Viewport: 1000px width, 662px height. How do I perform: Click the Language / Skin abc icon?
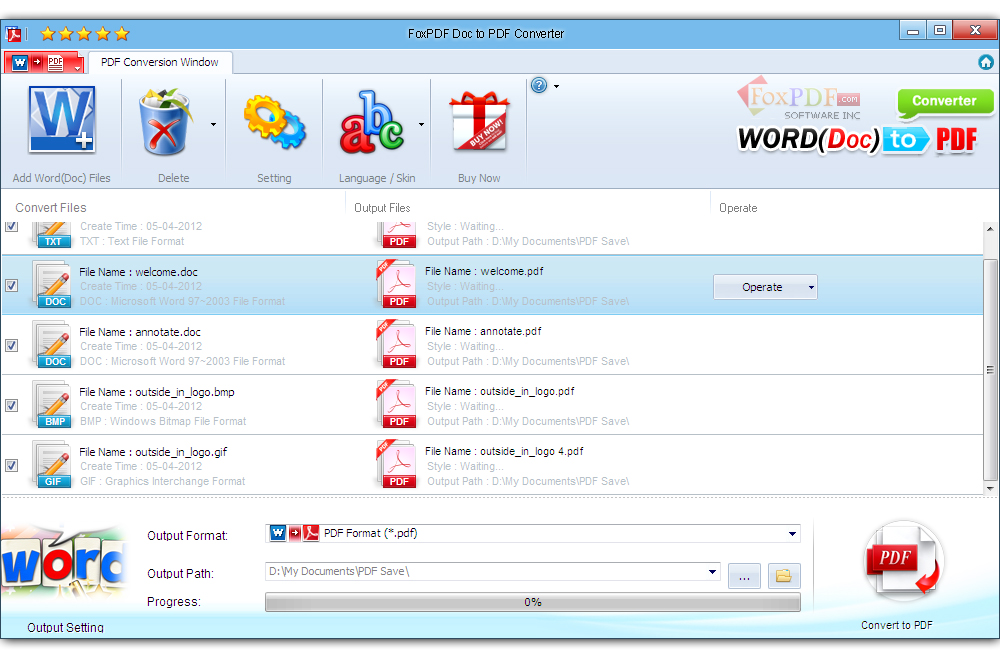[x=372, y=122]
